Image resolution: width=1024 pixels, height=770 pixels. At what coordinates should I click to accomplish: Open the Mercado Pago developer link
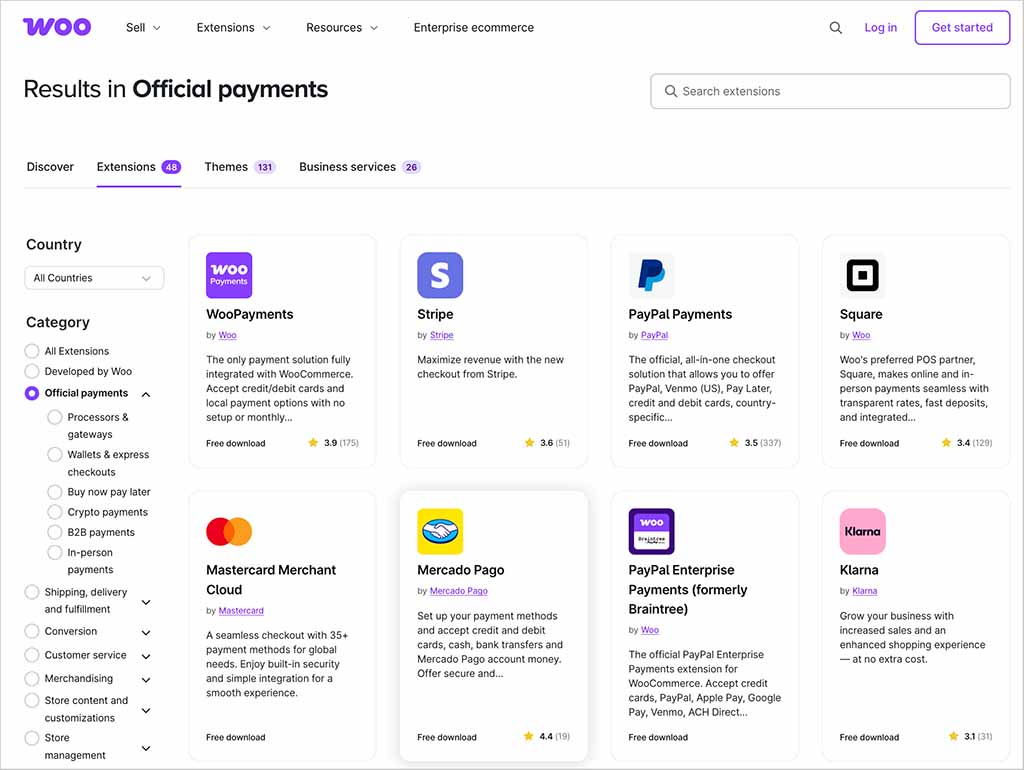(x=458, y=591)
